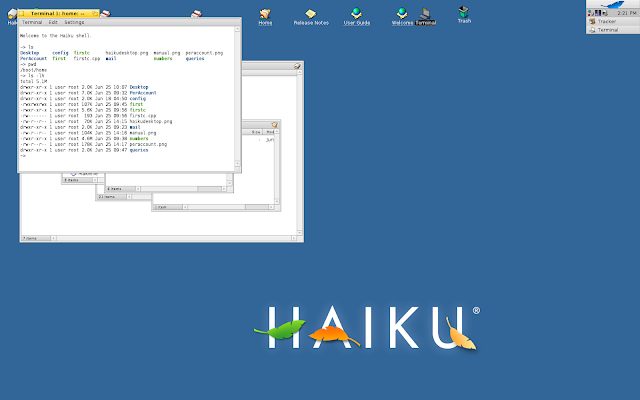Click the '1 item' count label
Image resolution: width=640 pixels, height=400 pixels.
point(162,207)
